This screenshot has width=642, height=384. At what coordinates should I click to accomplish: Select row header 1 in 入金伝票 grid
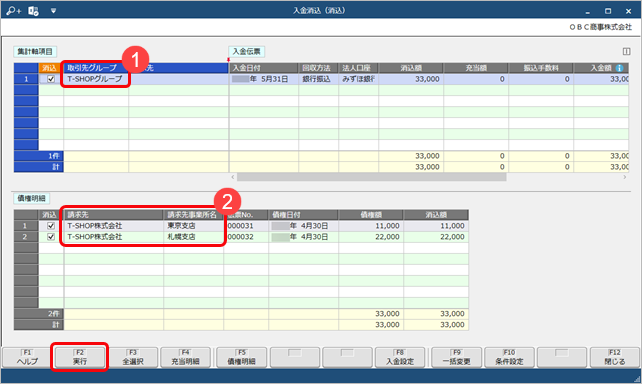[26, 79]
